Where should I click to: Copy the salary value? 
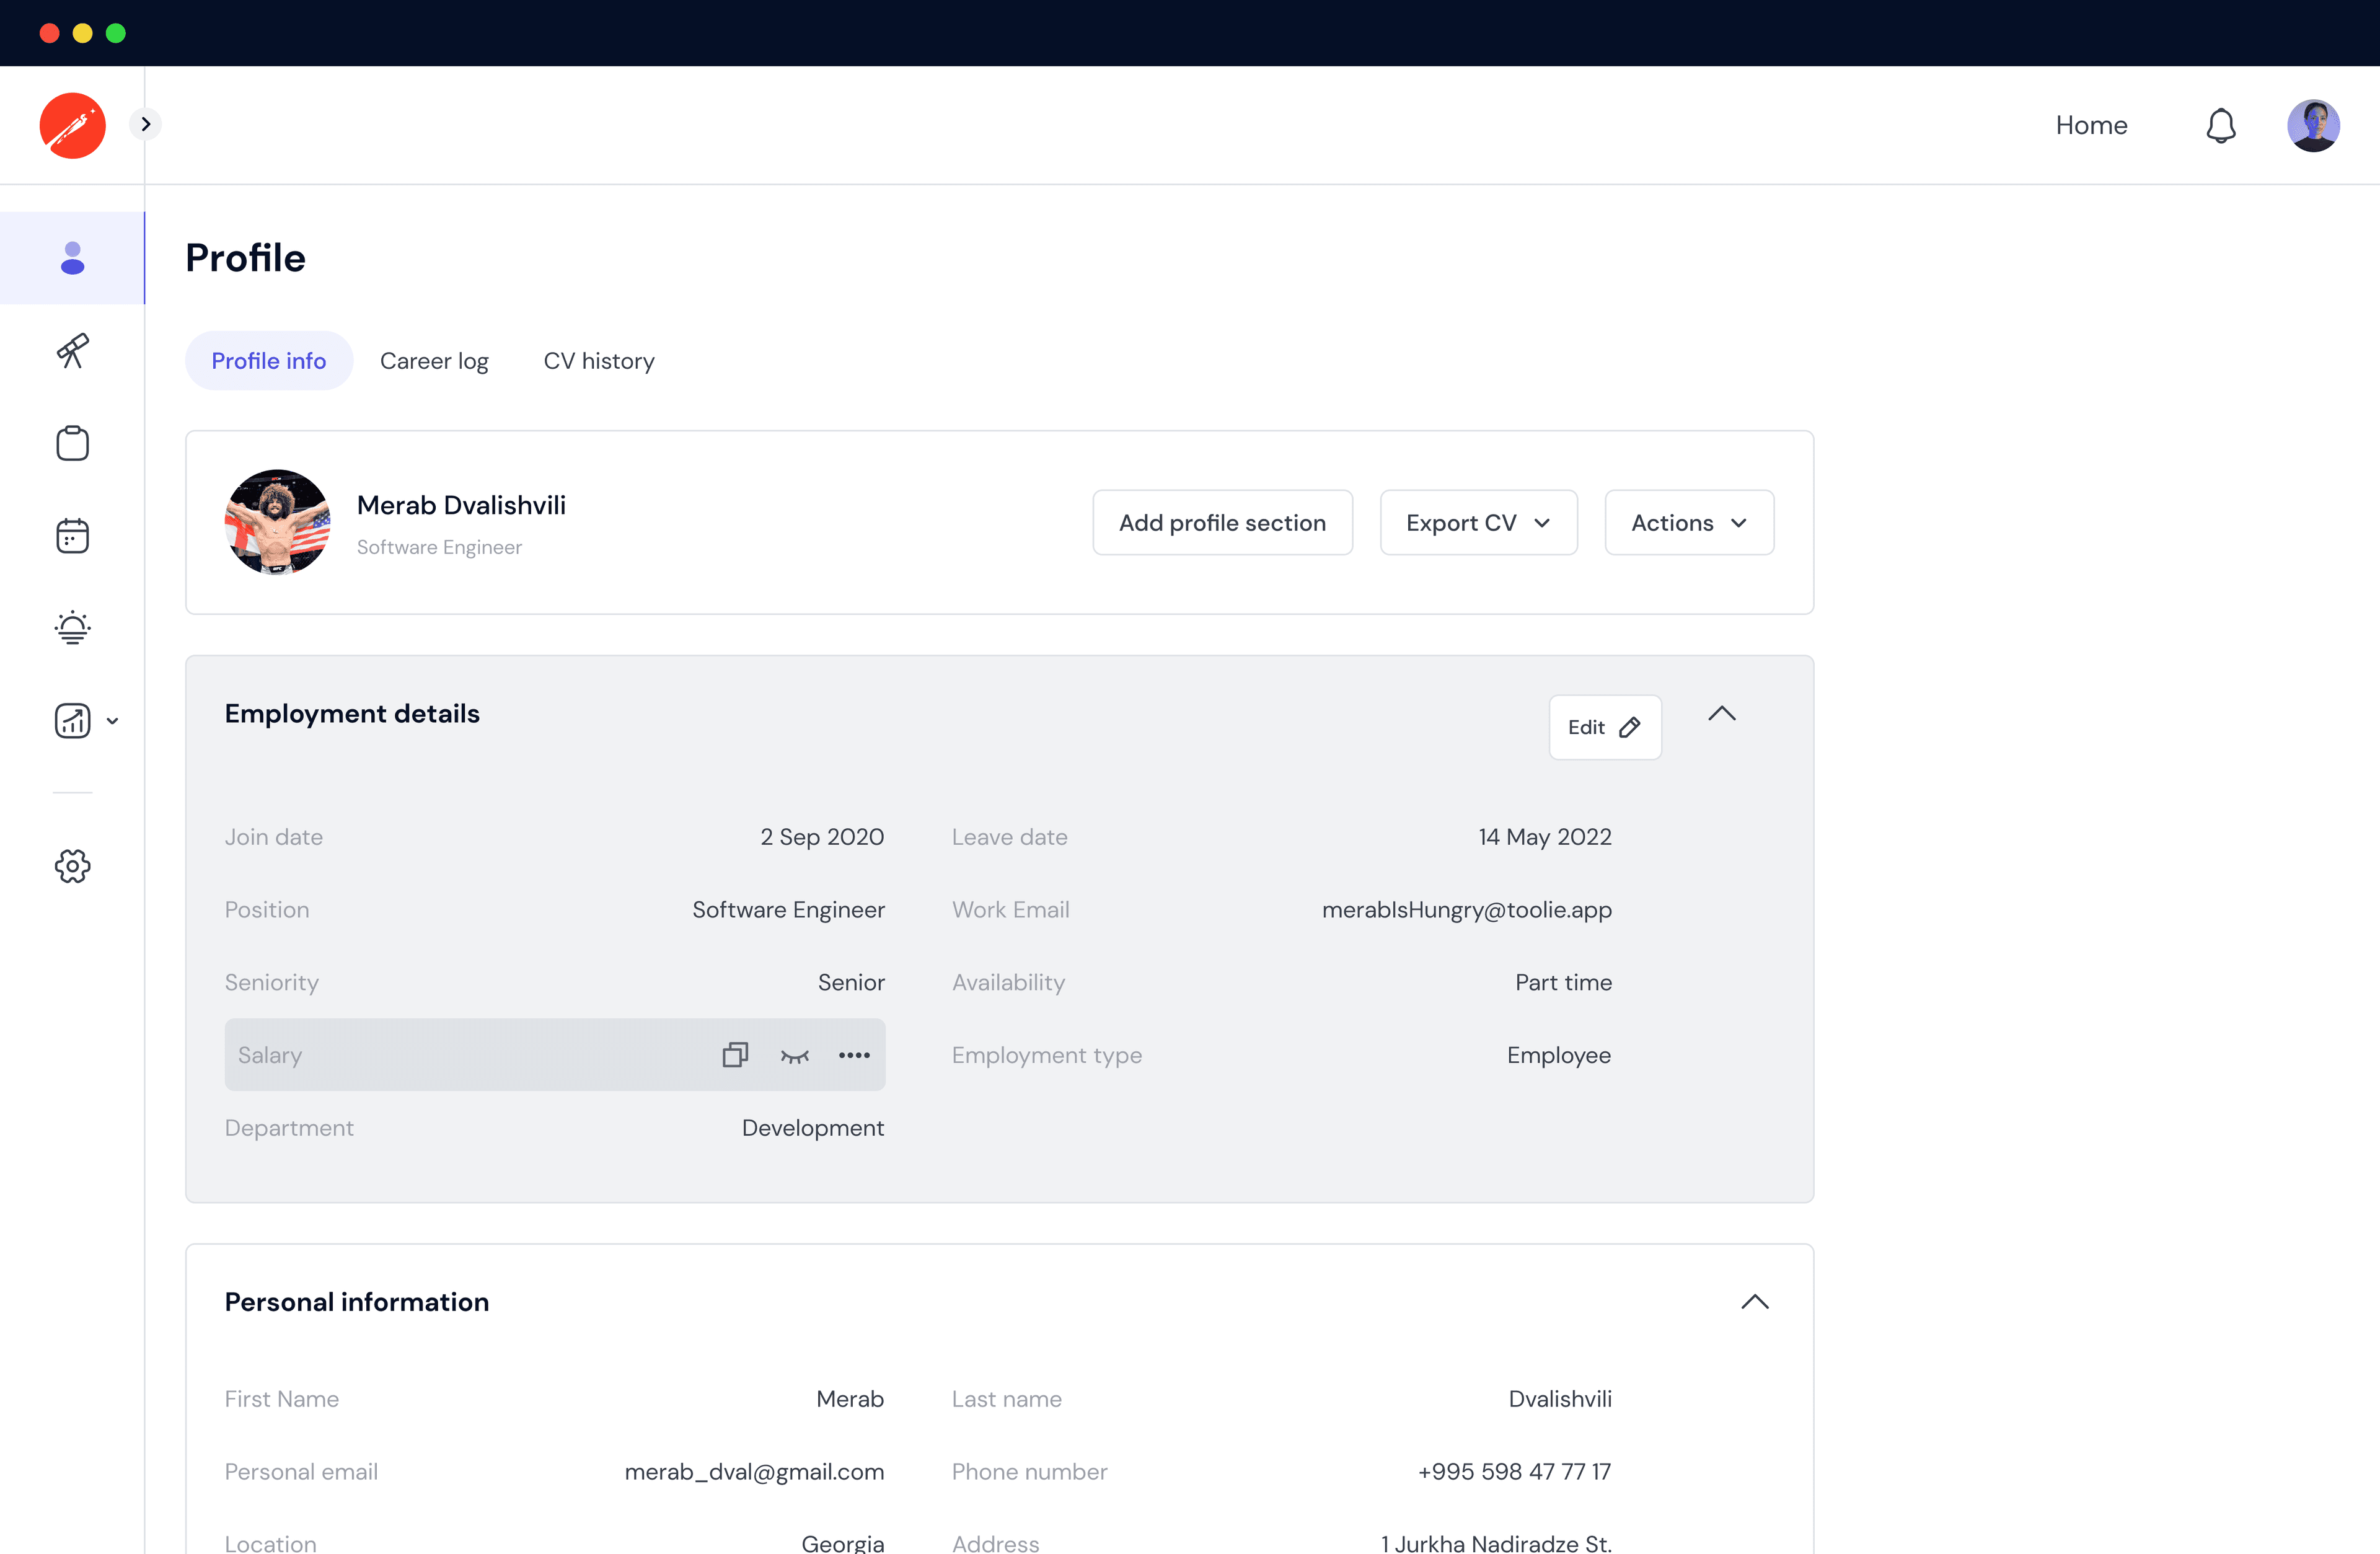(x=735, y=1055)
